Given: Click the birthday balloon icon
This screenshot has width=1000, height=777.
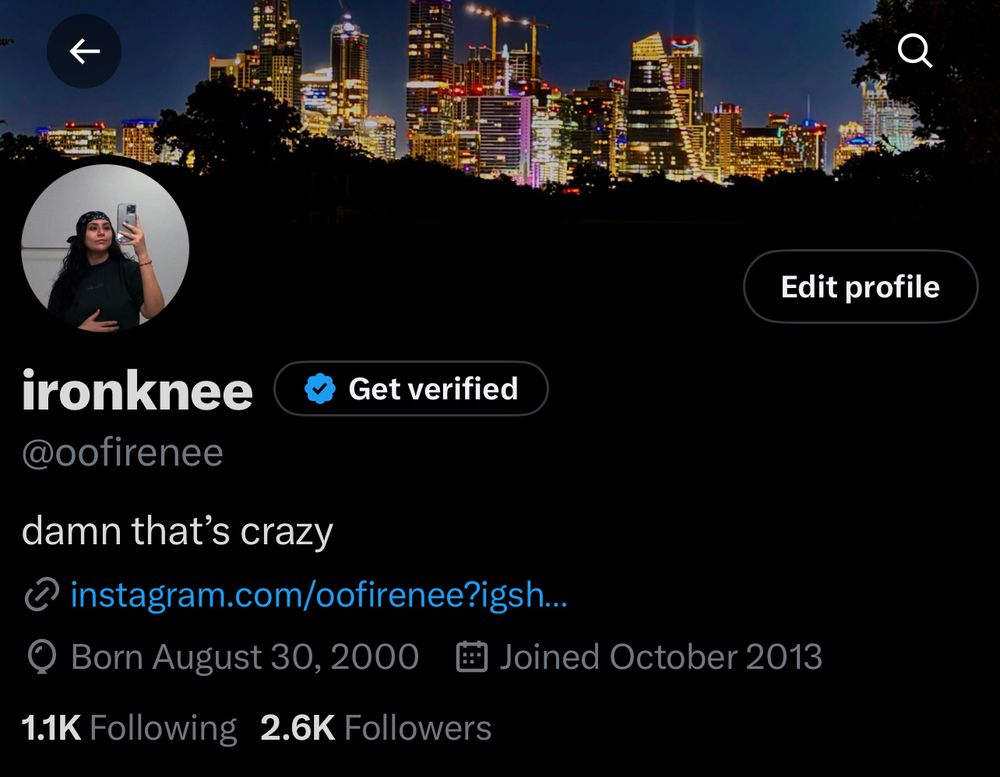Looking at the screenshot, I should pos(42,657).
